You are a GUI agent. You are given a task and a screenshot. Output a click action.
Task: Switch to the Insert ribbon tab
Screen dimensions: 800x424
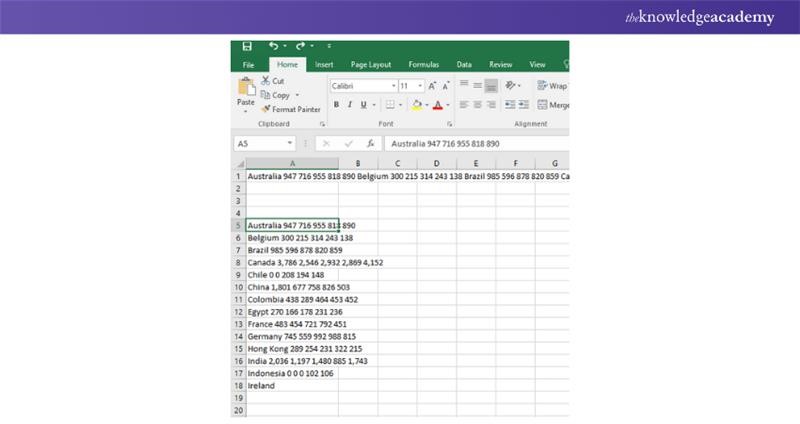[x=324, y=64]
